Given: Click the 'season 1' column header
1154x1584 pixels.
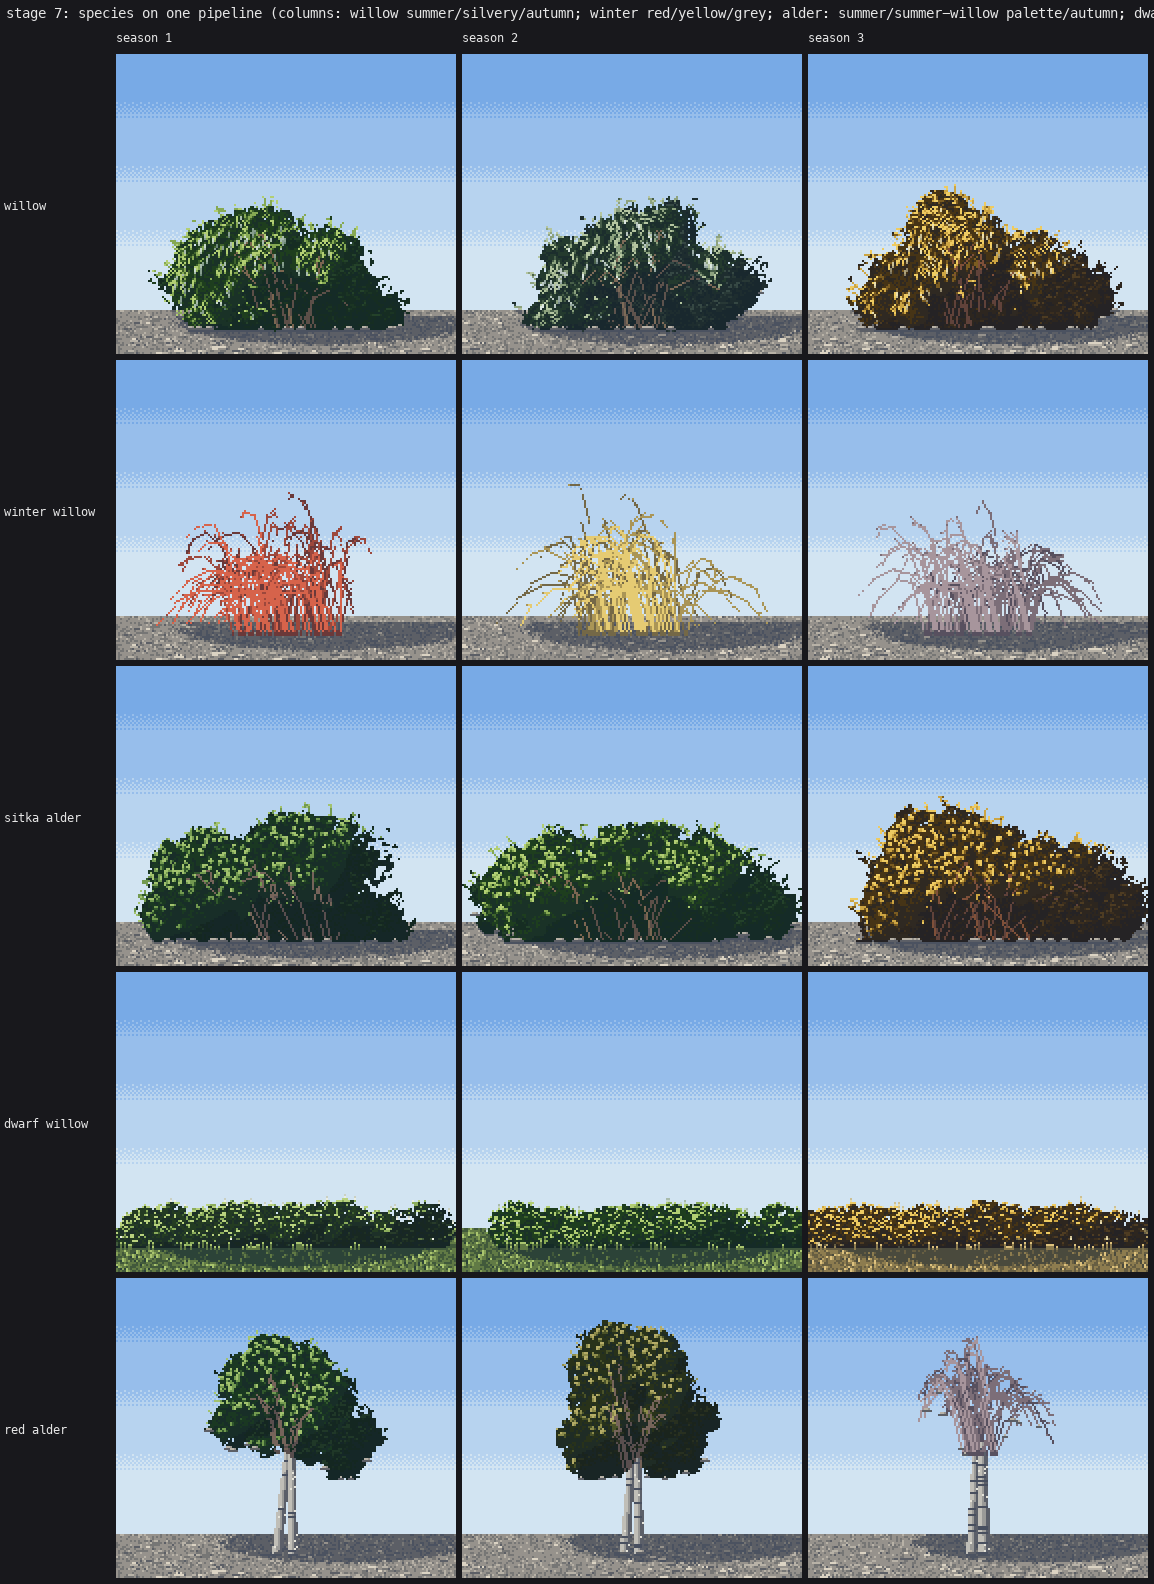Looking at the screenshot, I should (x=144, y=38).
